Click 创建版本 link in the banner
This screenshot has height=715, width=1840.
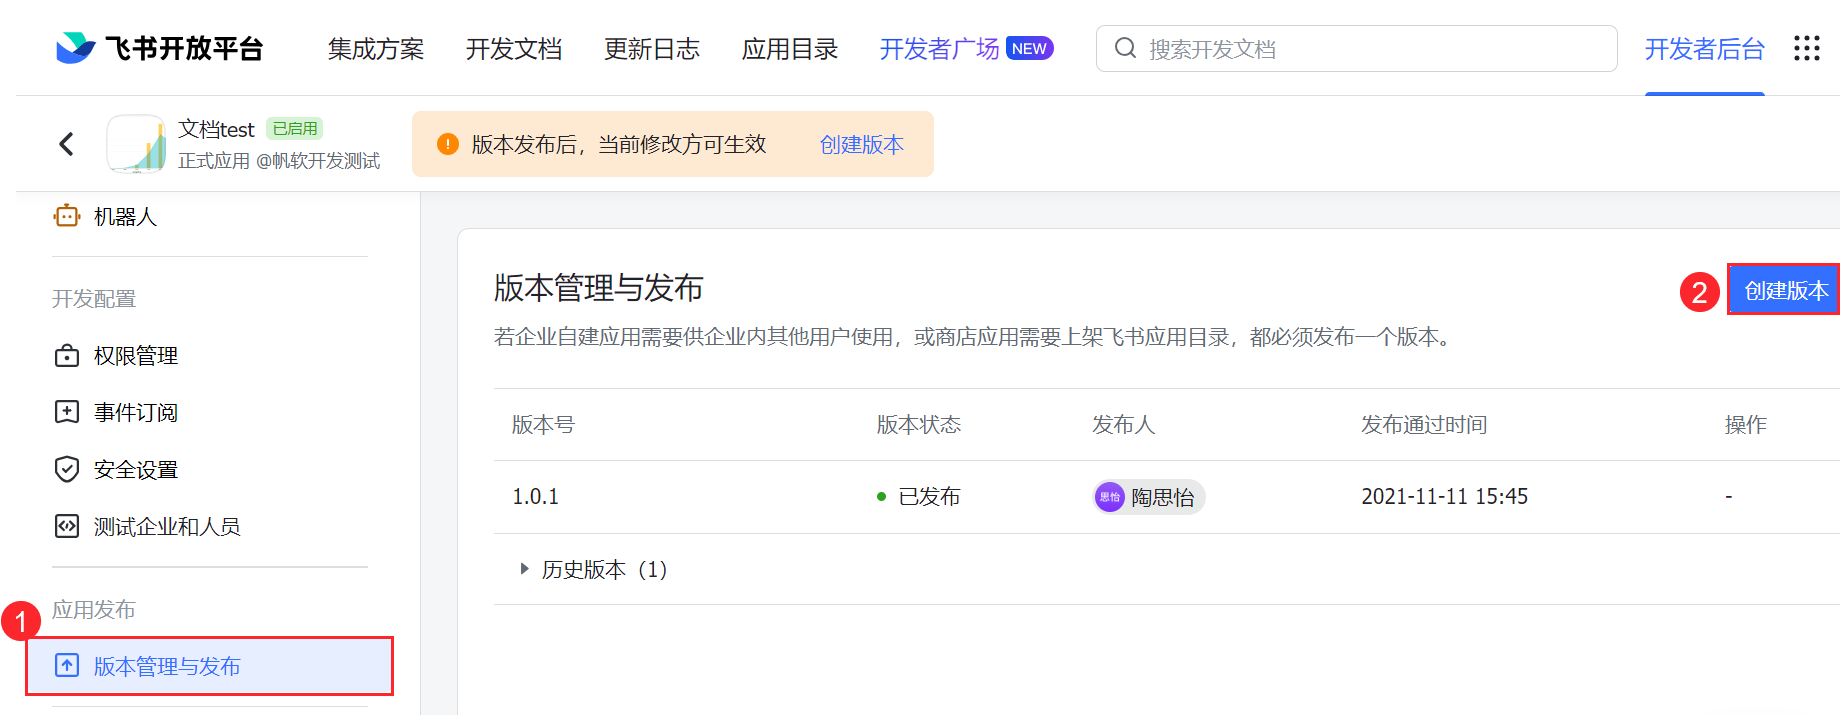point(862,145)
